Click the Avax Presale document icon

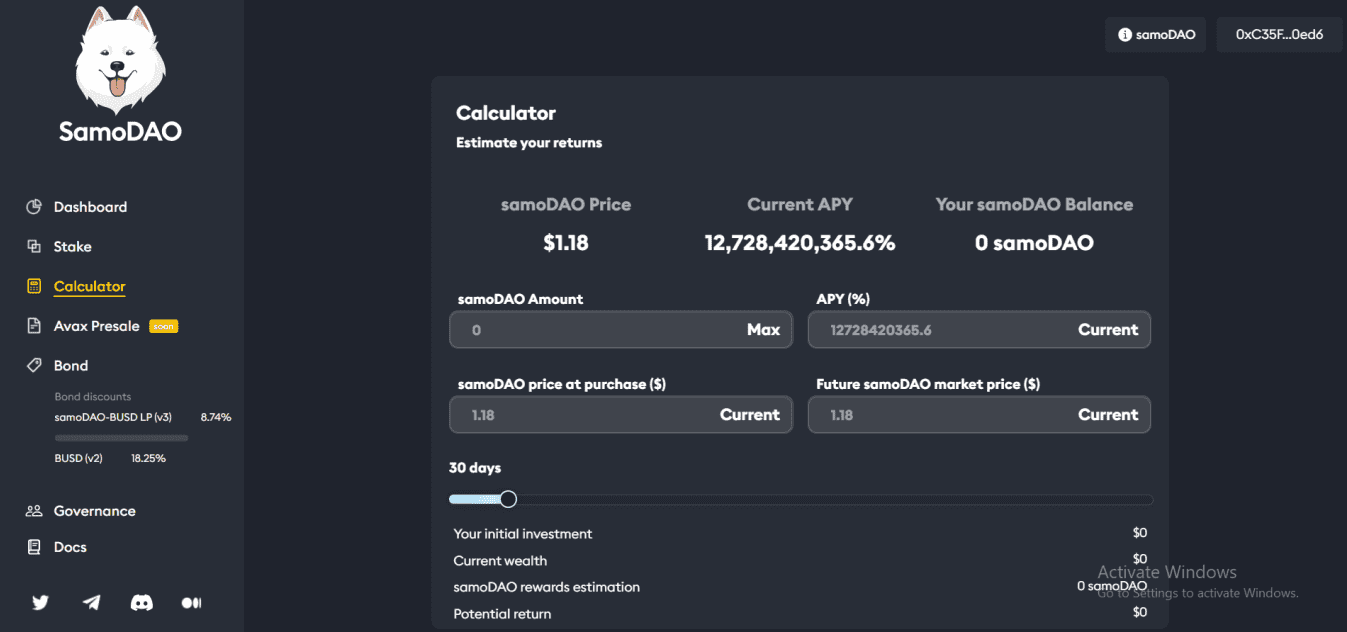pyautogui.click(x=34, y=326)
